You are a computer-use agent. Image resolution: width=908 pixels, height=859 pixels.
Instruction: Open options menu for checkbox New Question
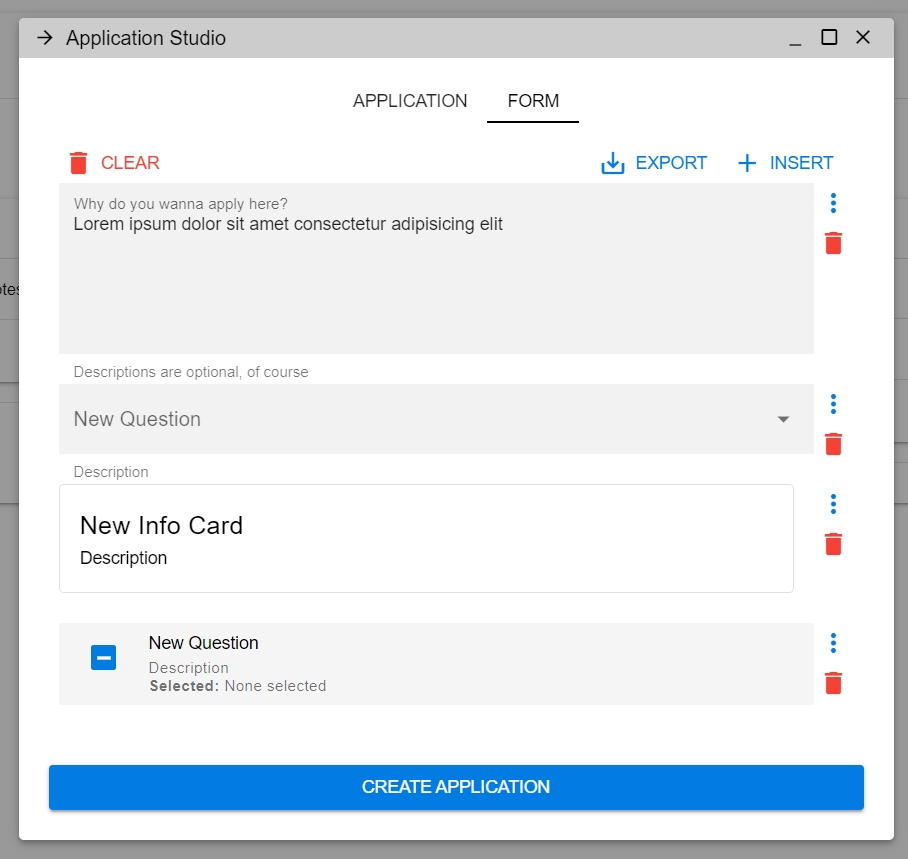[833, 643]
